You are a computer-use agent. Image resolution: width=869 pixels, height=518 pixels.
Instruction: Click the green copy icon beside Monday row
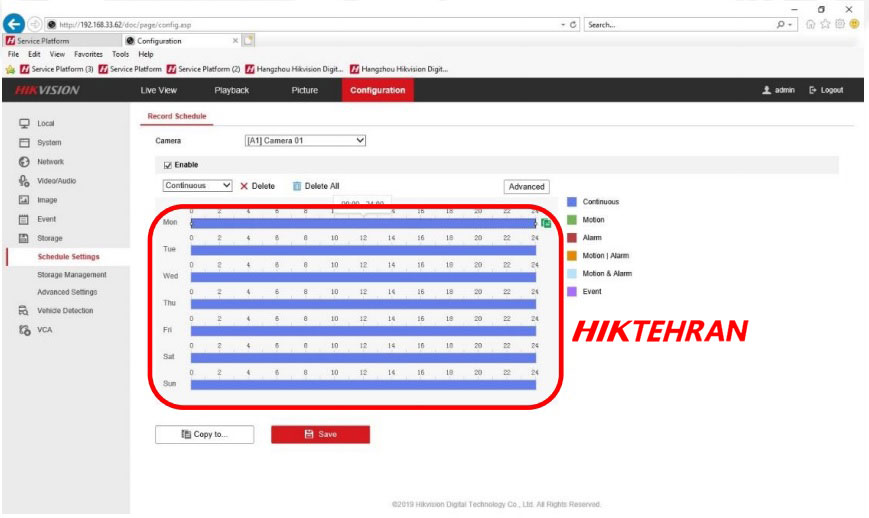point(546,223)
